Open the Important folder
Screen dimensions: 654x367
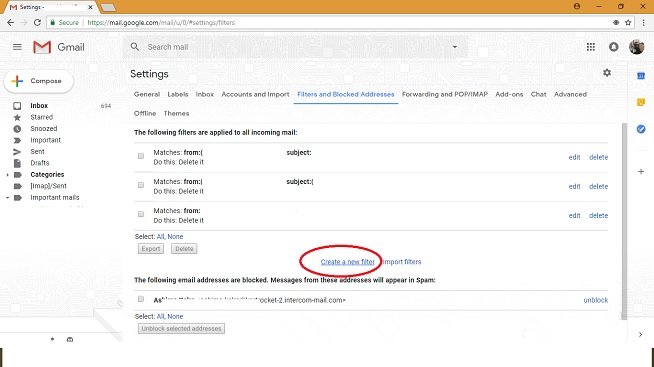45,140
